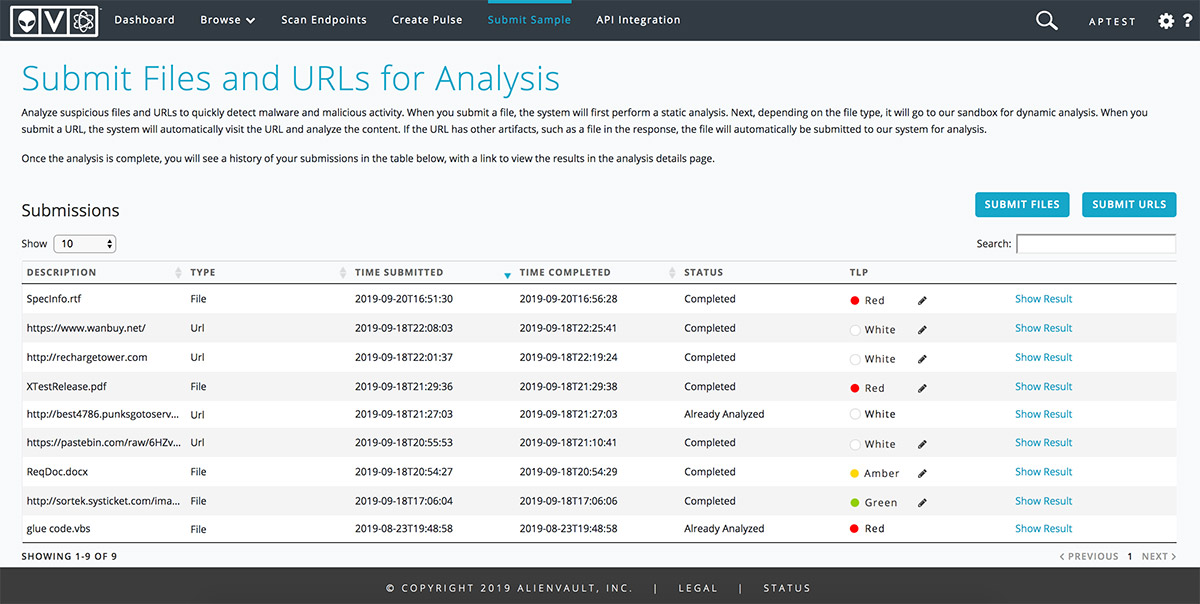Click 'Already Analyzed' status for glue code.vbs
Viewport: 1200px width, 604px height.
724,529
